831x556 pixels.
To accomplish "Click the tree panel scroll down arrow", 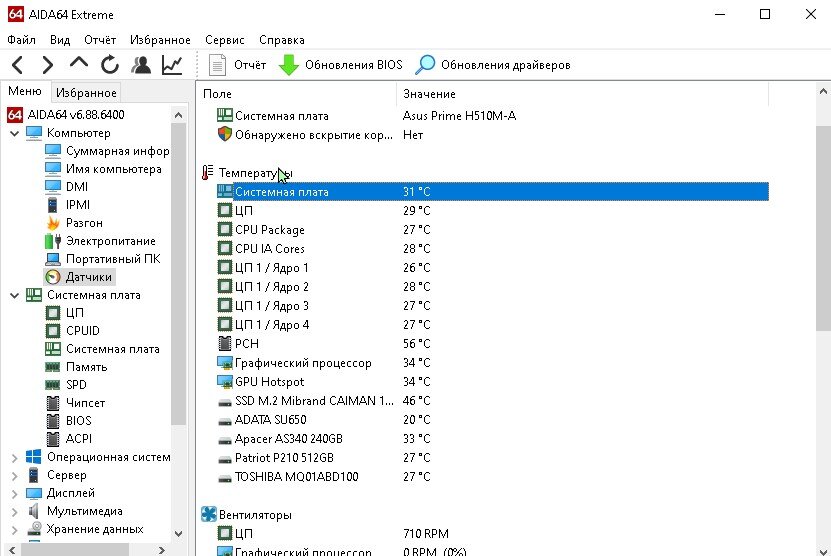I will pyautogui.click(x=179, y=533).
